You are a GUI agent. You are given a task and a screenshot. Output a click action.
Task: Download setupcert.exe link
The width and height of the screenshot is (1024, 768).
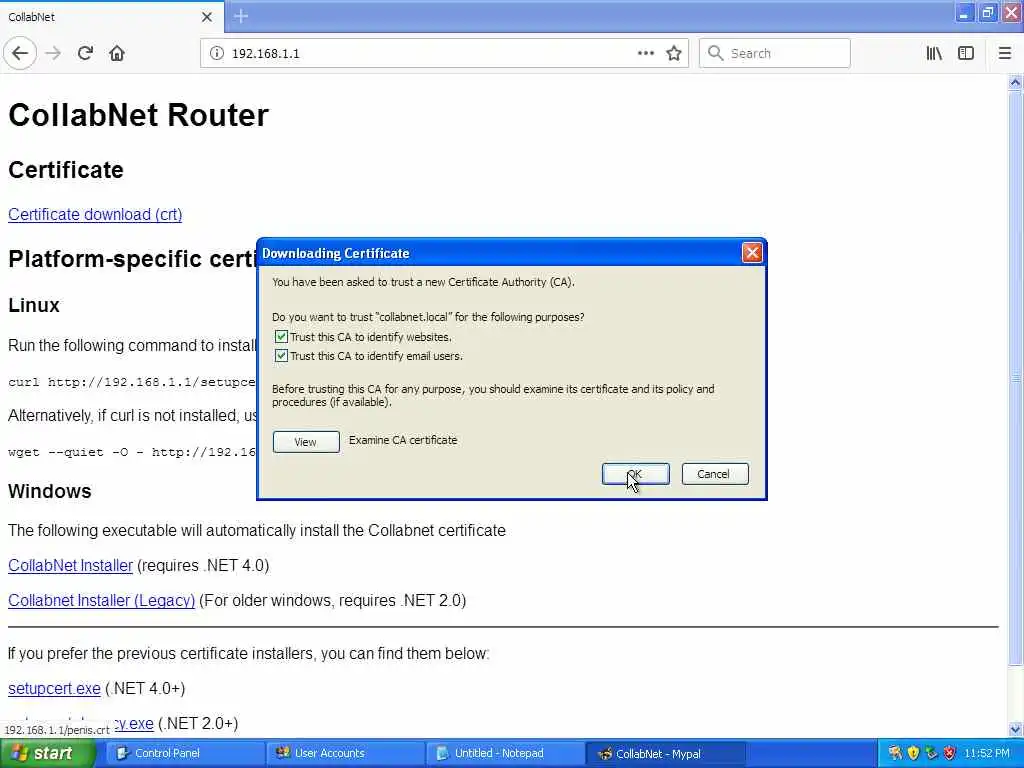pos(54,689)
